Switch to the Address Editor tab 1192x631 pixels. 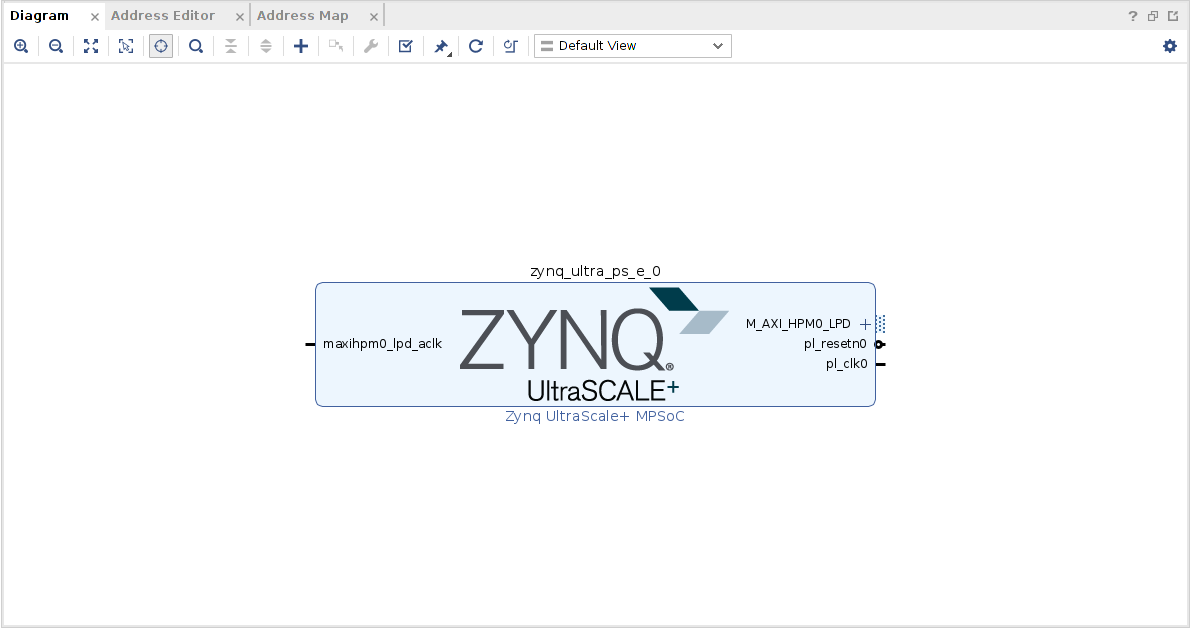[163, 16]
